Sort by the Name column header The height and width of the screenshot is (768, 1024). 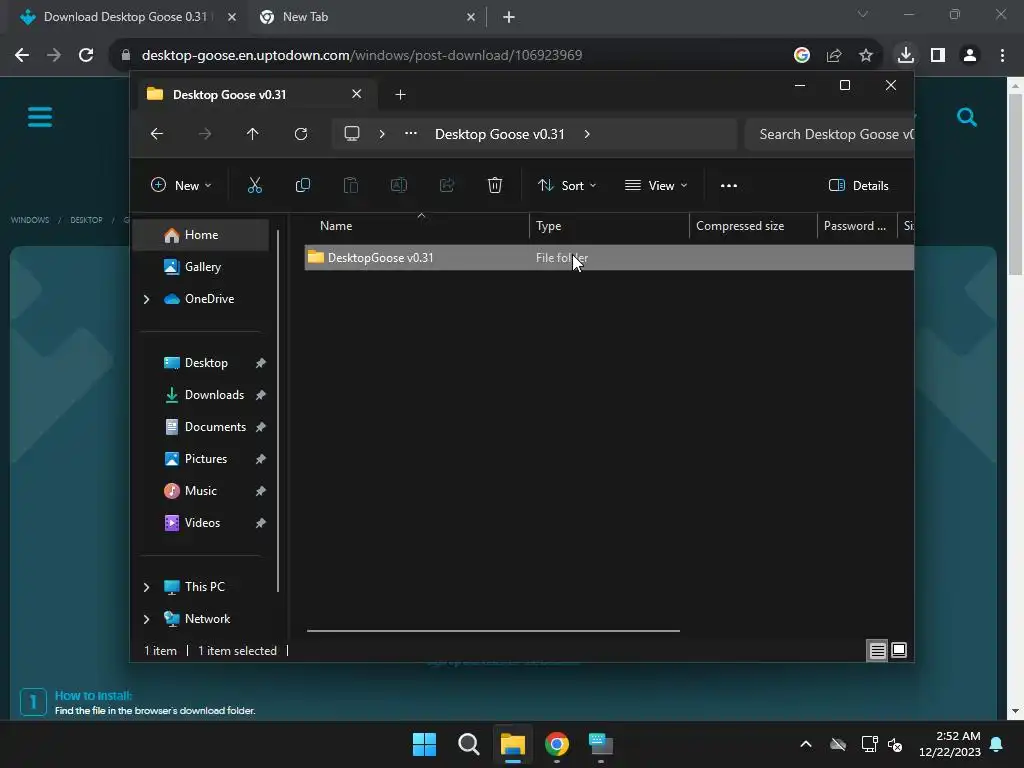417,226
